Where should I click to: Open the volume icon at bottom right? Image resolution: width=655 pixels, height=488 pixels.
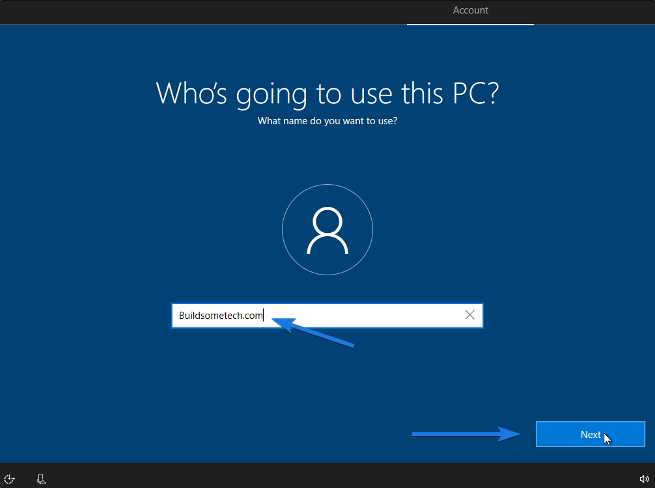644,479
